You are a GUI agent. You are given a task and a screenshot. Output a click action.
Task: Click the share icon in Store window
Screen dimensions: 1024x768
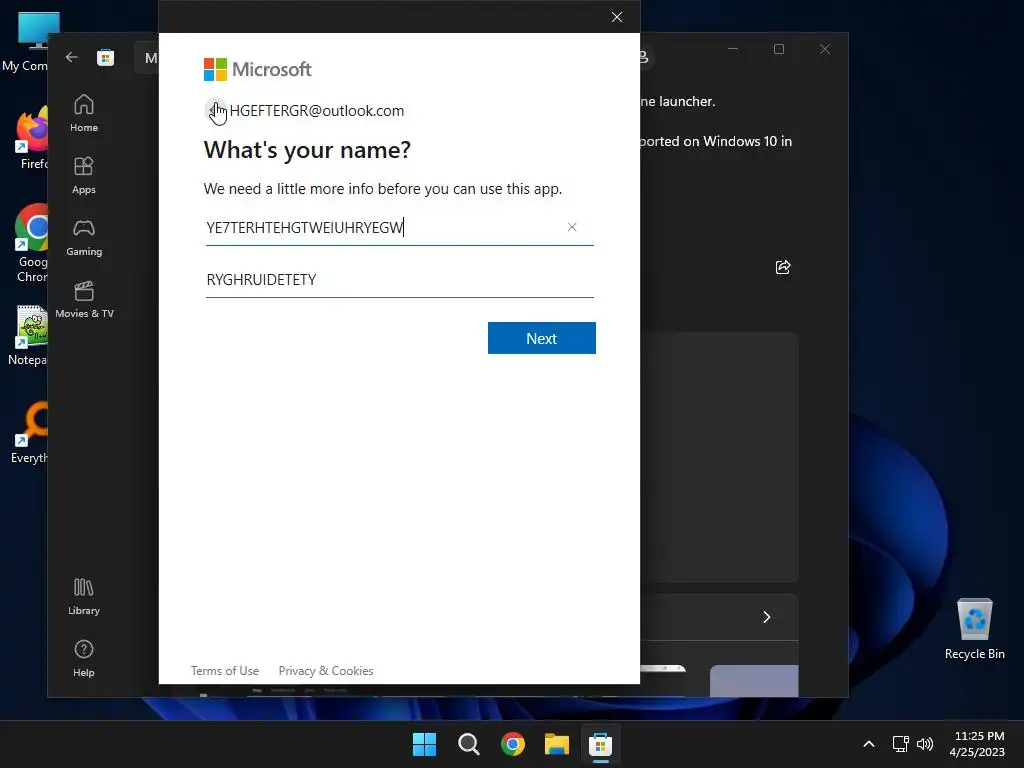pyautogui.click(x=782, y=266)
